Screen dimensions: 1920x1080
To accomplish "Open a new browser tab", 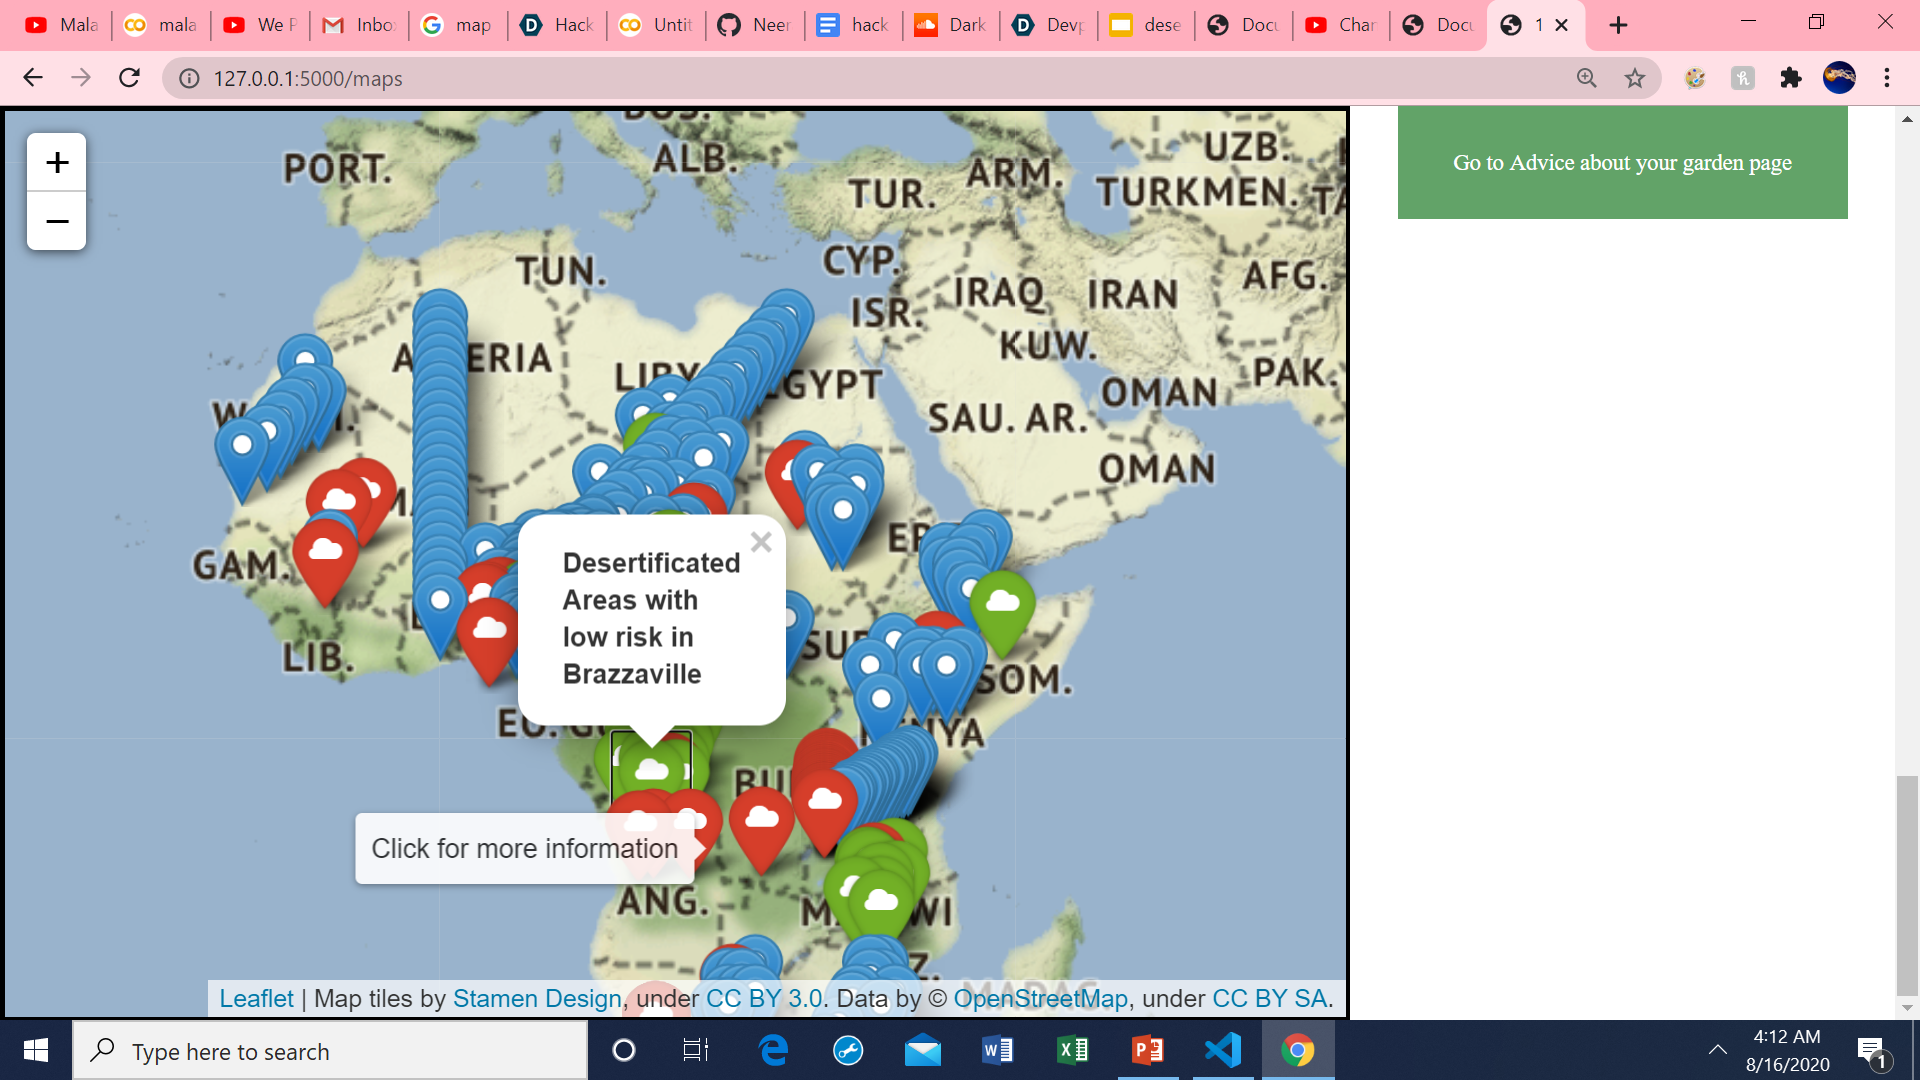I will point(1618,25).
